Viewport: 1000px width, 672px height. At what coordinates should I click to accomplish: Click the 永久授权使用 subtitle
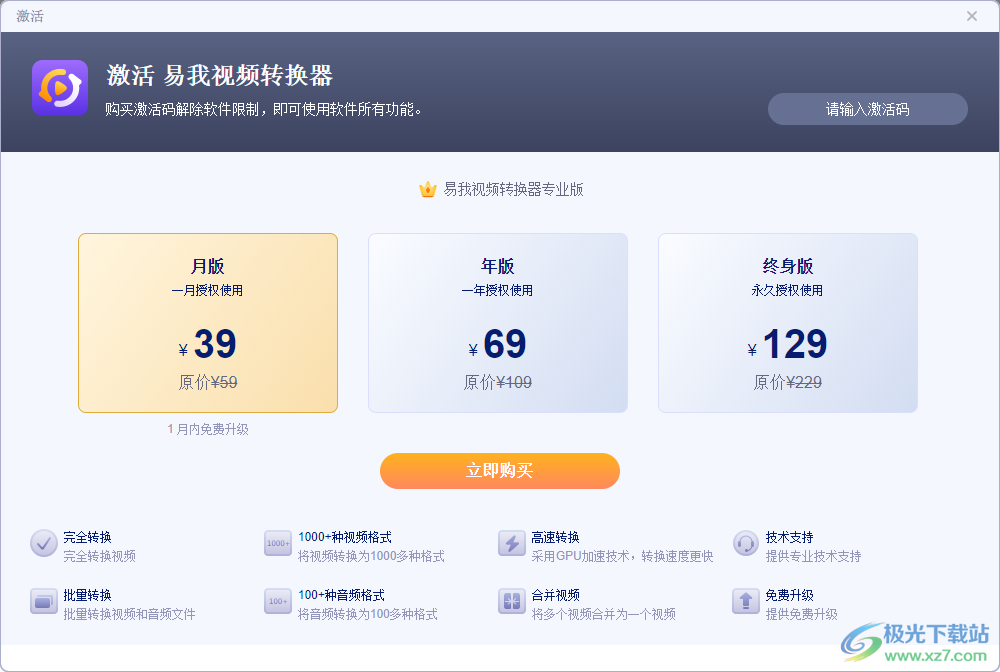(787, 290)
